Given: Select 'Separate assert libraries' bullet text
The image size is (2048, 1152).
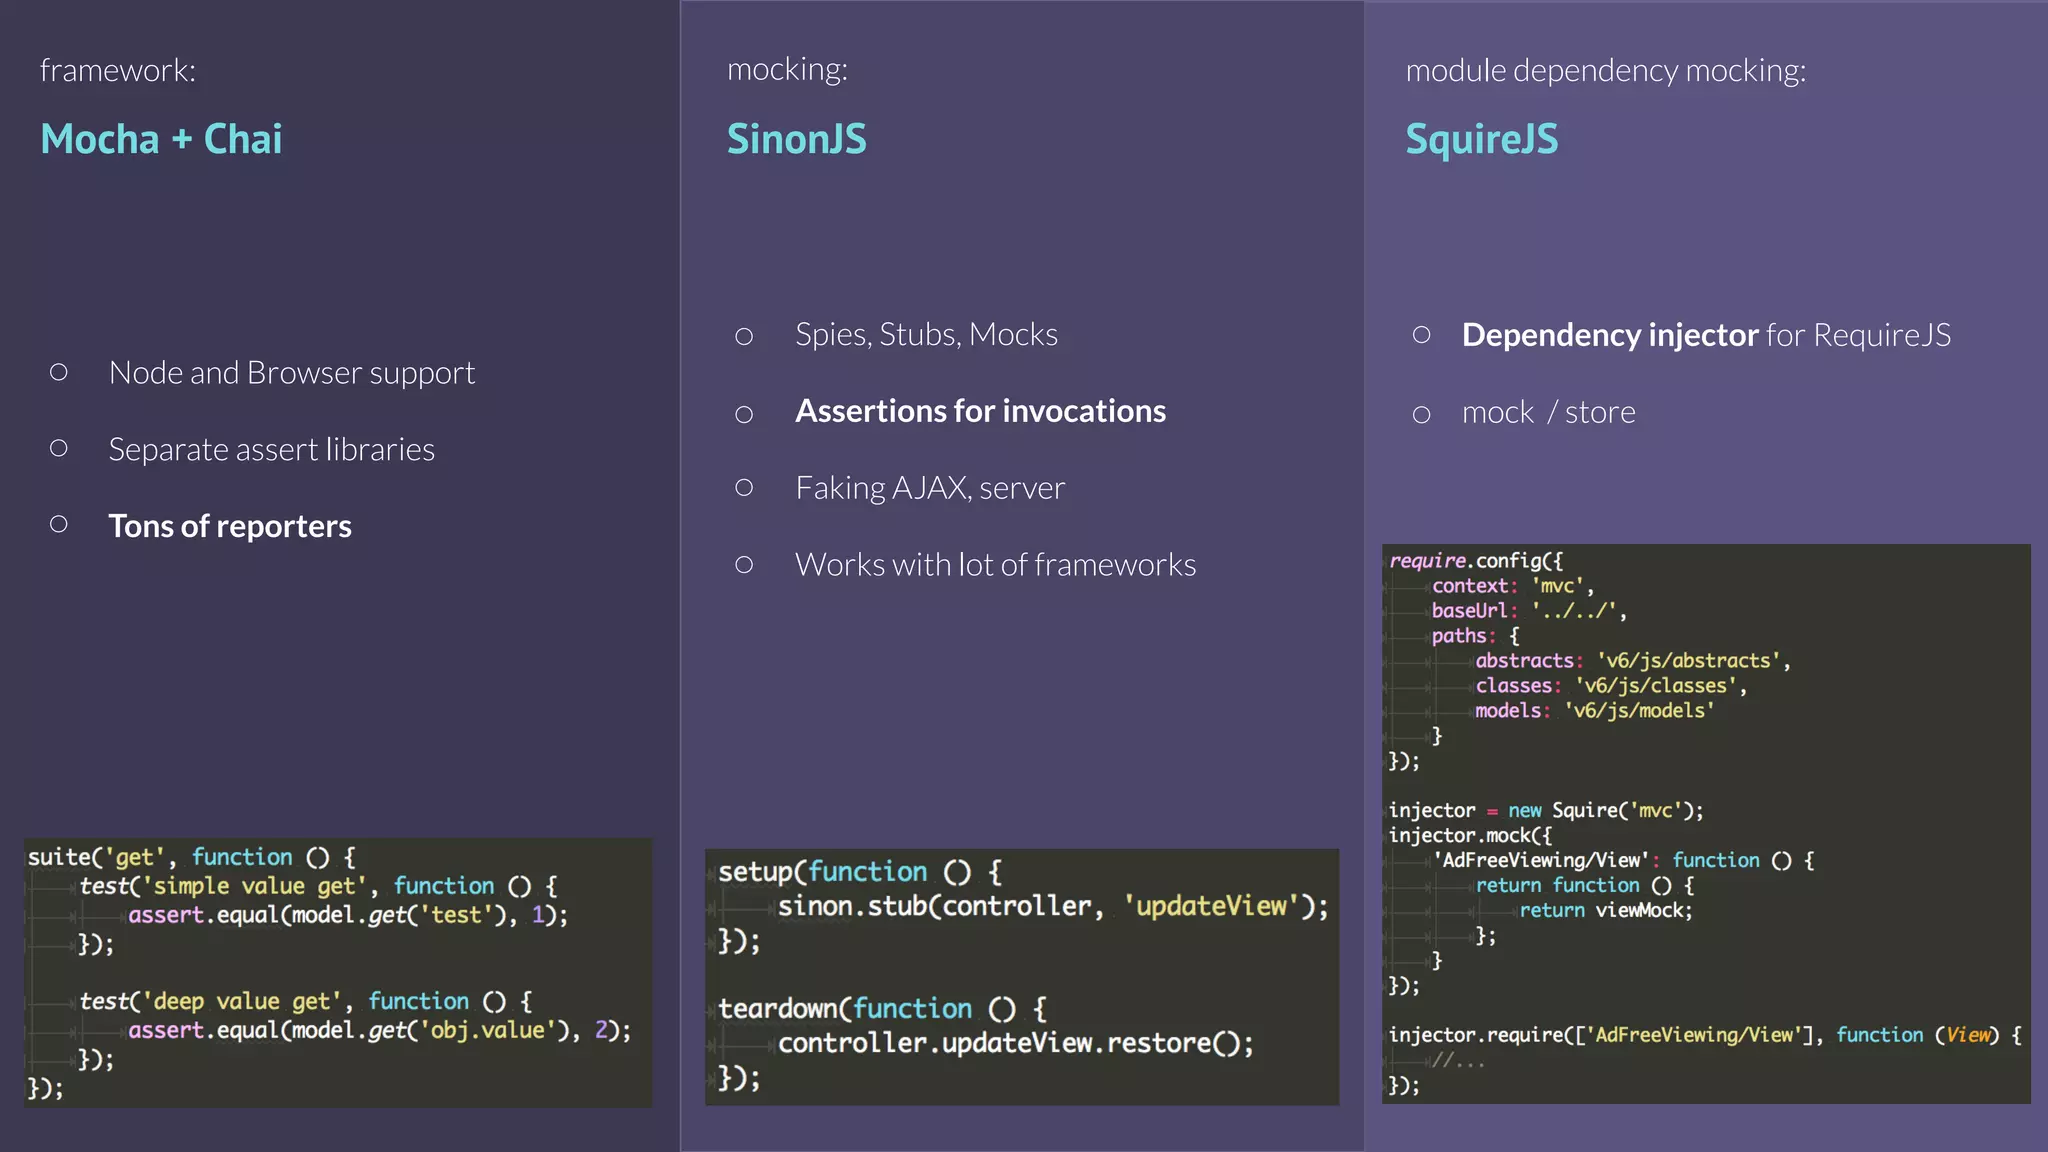Looking at the screenshot, I should [271, 450].
